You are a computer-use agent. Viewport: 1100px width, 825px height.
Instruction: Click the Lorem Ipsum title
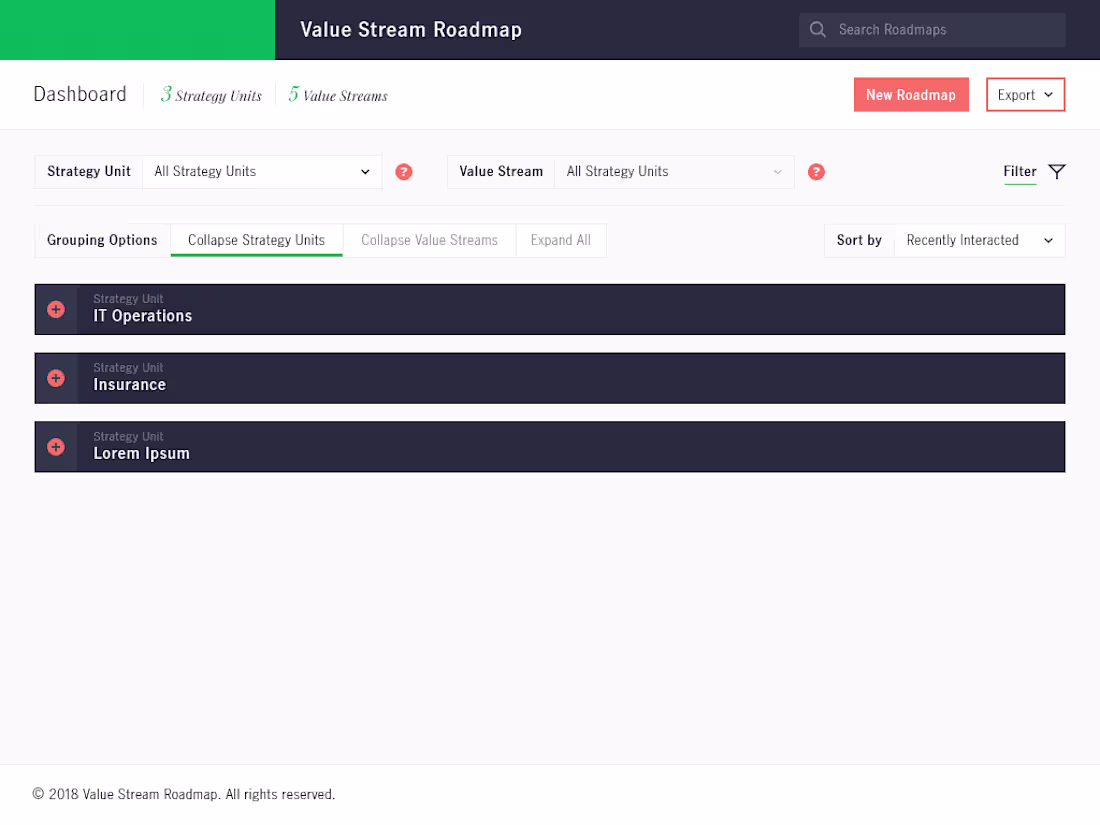pos(141,453)
